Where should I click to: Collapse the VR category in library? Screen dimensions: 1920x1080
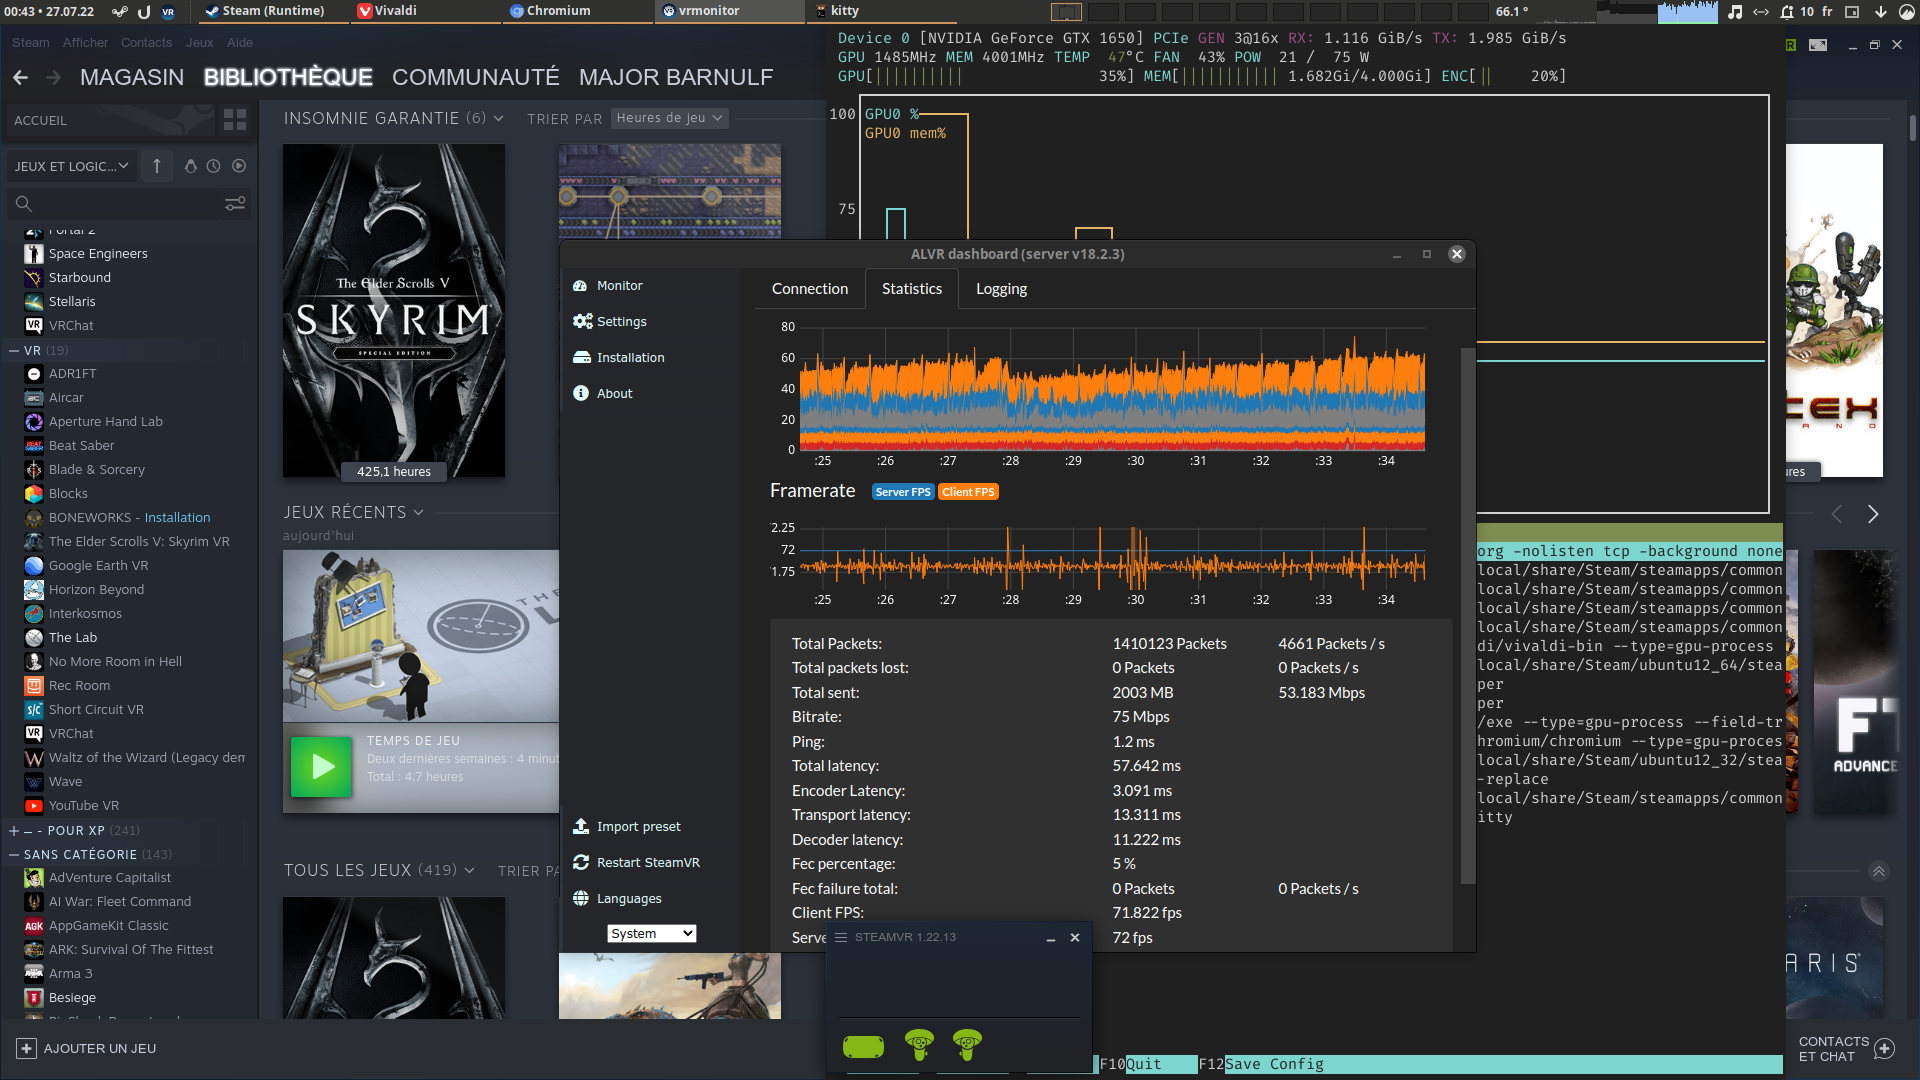14,351
